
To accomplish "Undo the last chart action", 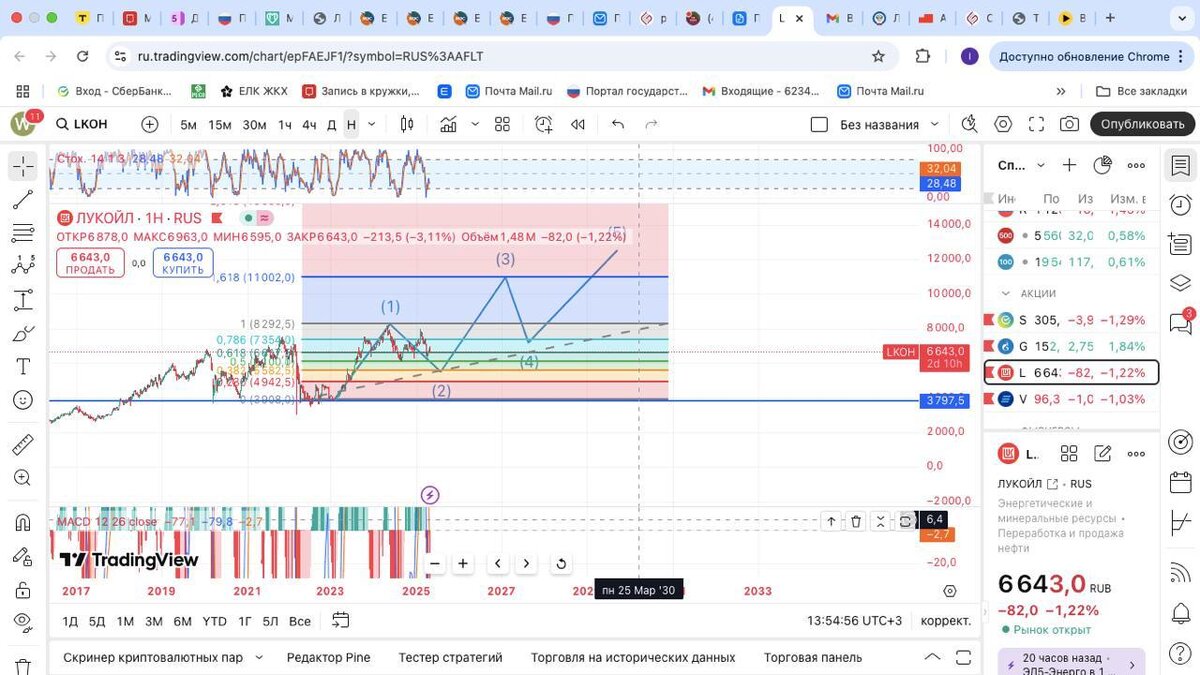I will coord(618,124).
